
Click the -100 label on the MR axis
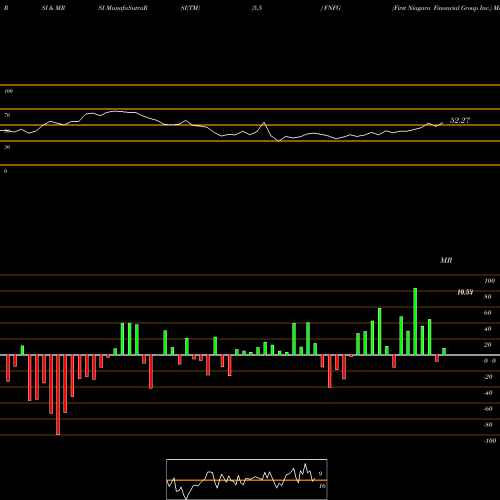coord(490,441)
